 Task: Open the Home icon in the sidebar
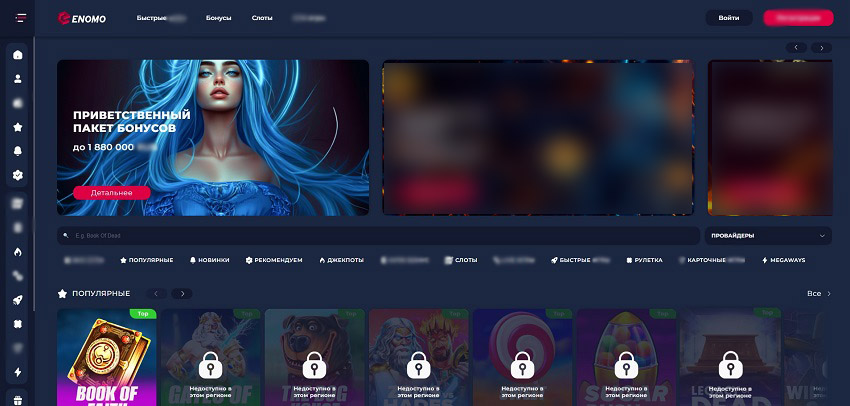pos(18,54)
